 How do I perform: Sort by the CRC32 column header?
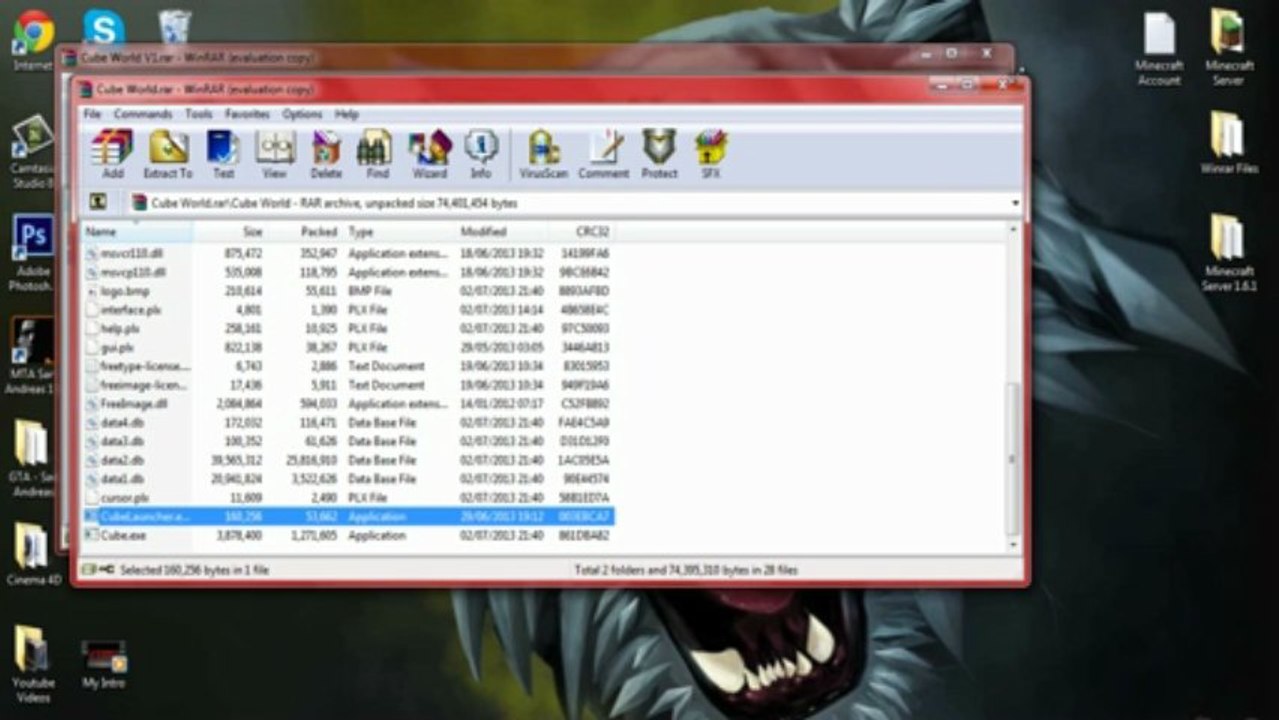pyautogui.click(x=581, y=232)
